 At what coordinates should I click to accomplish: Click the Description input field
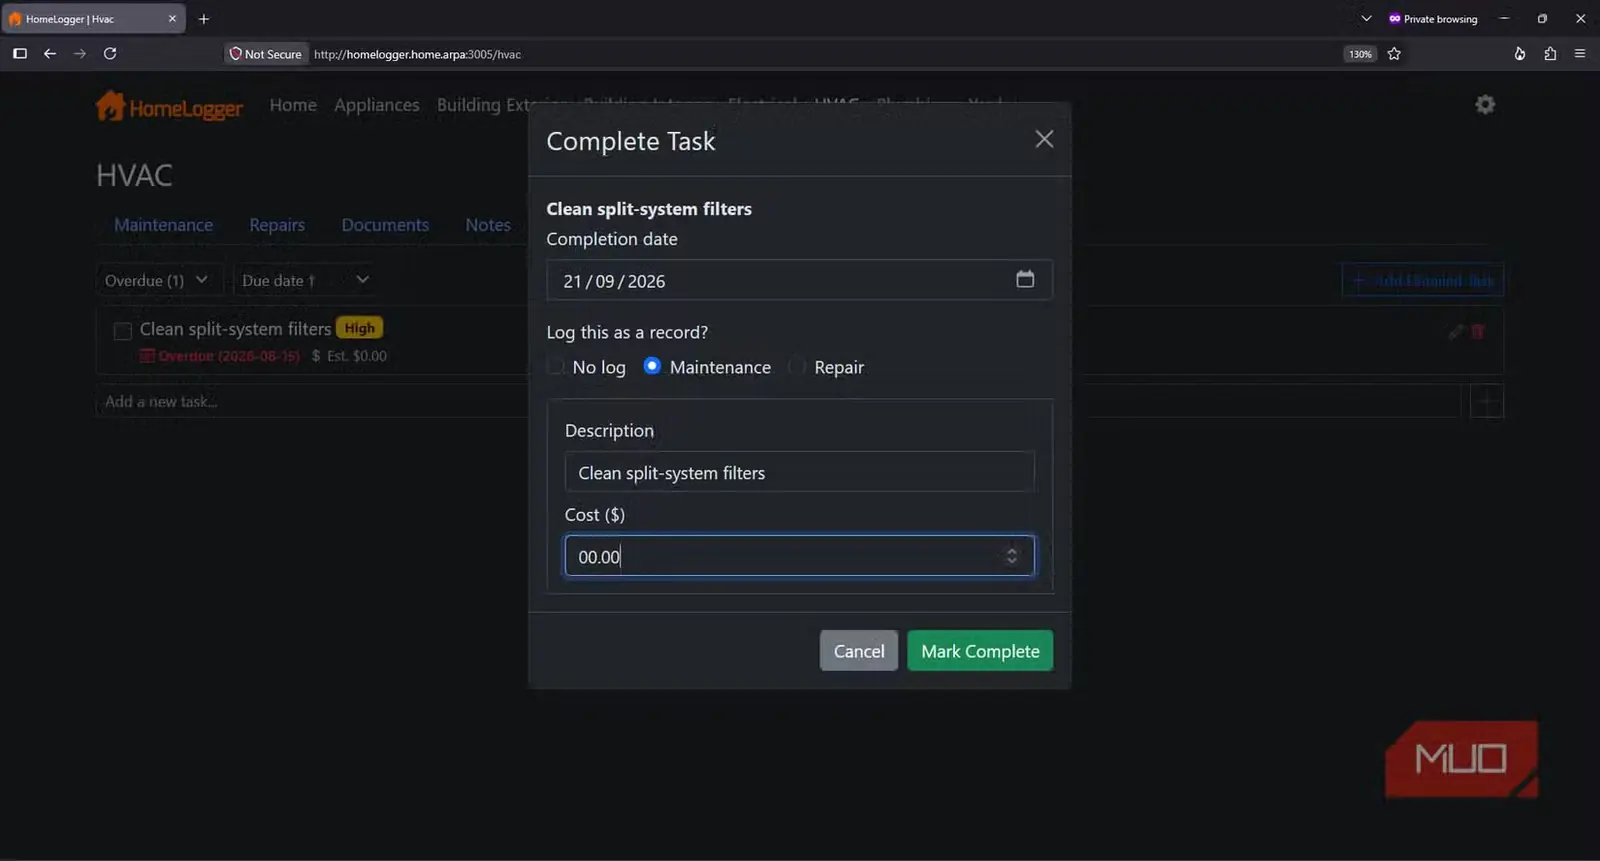[x=799, y=472]
